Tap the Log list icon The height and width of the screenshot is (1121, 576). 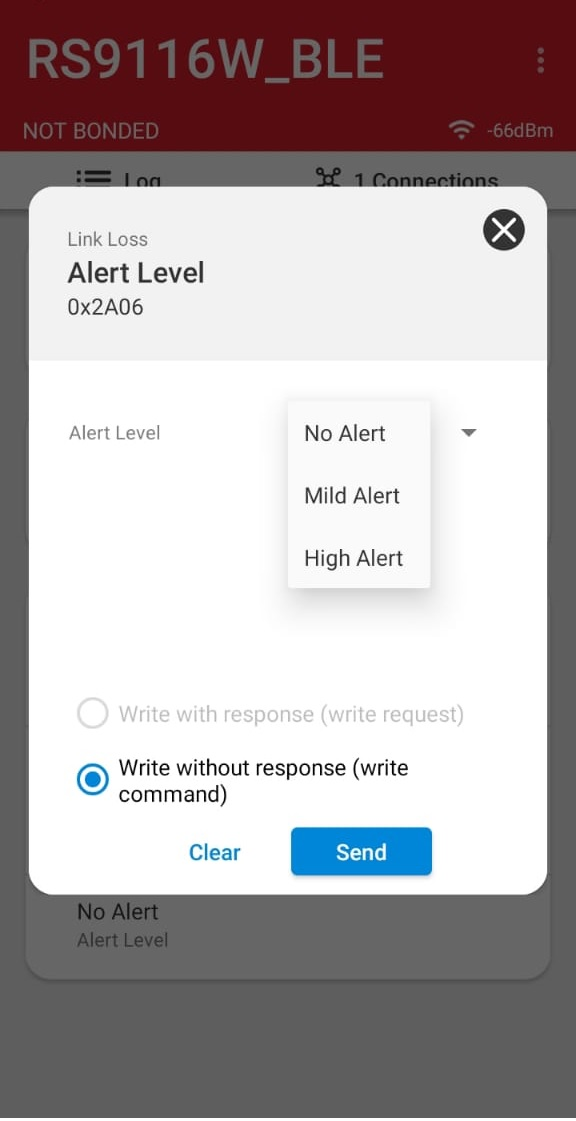tap(94, 178)
